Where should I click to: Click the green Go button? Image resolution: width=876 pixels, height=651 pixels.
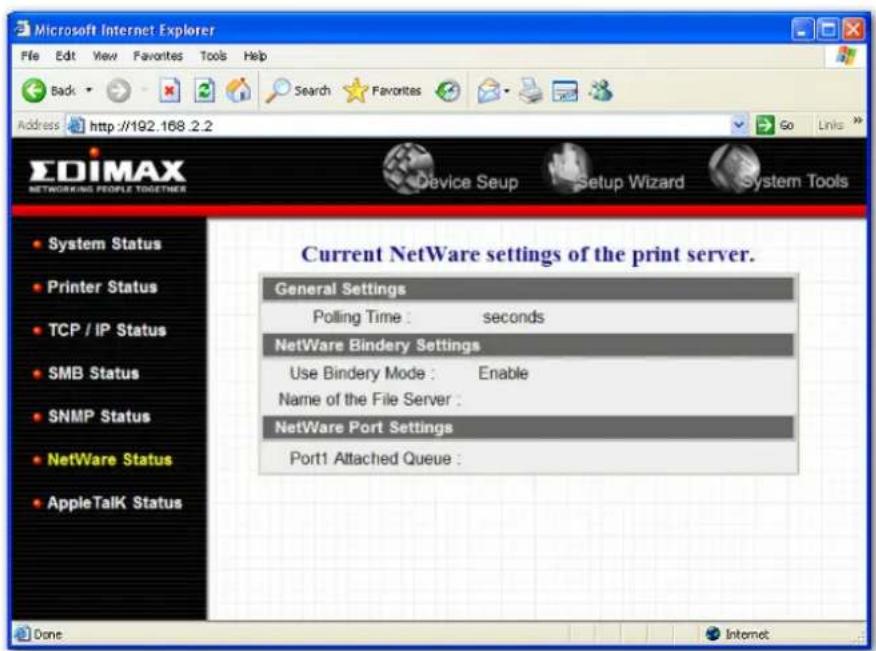click(774, 125)
